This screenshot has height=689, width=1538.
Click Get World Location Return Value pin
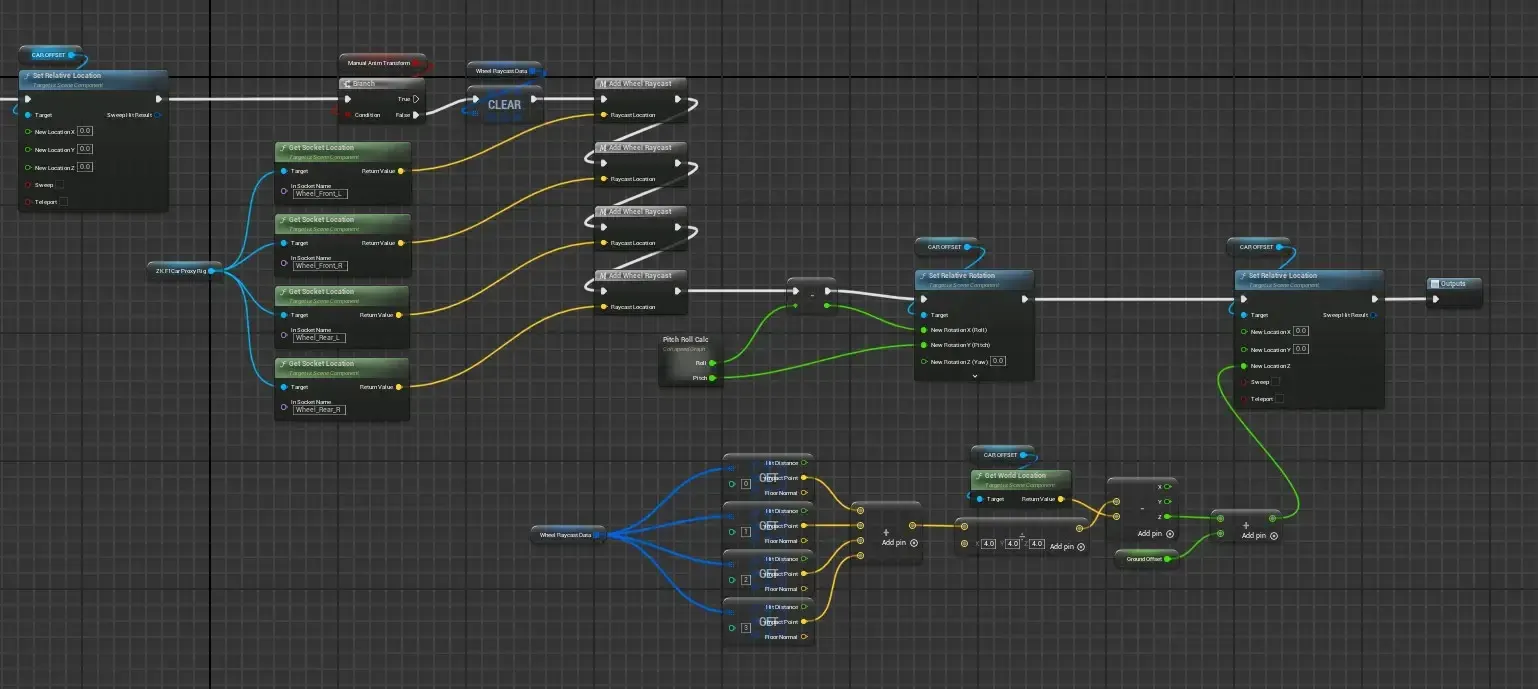pyautogui.click(x=1060, y=498)
